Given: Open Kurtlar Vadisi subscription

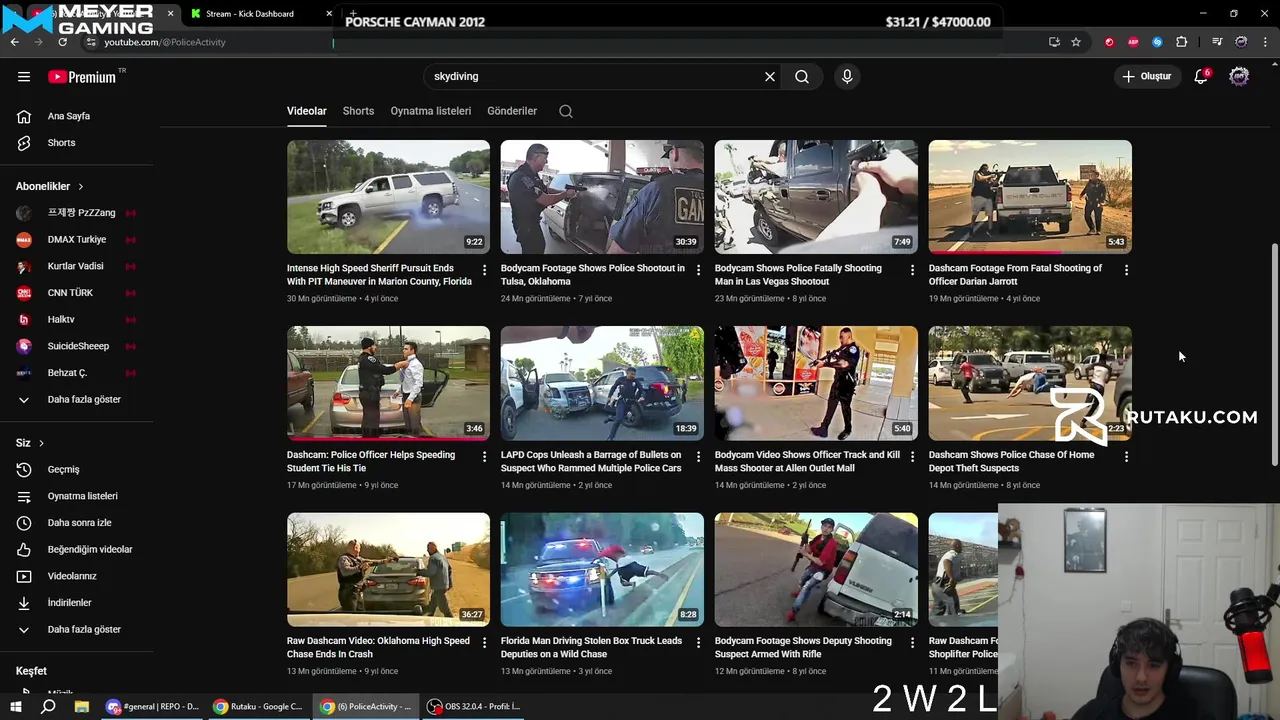Looking at the screenshot, I should 78,266.
